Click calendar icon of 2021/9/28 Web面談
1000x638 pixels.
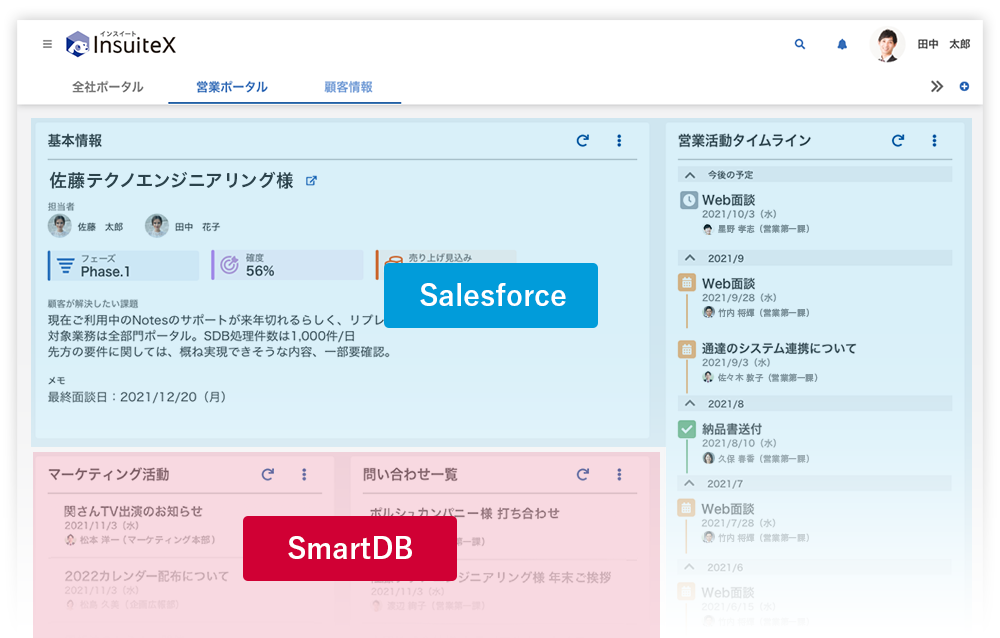pyautogui.click(x=687, y=283)
